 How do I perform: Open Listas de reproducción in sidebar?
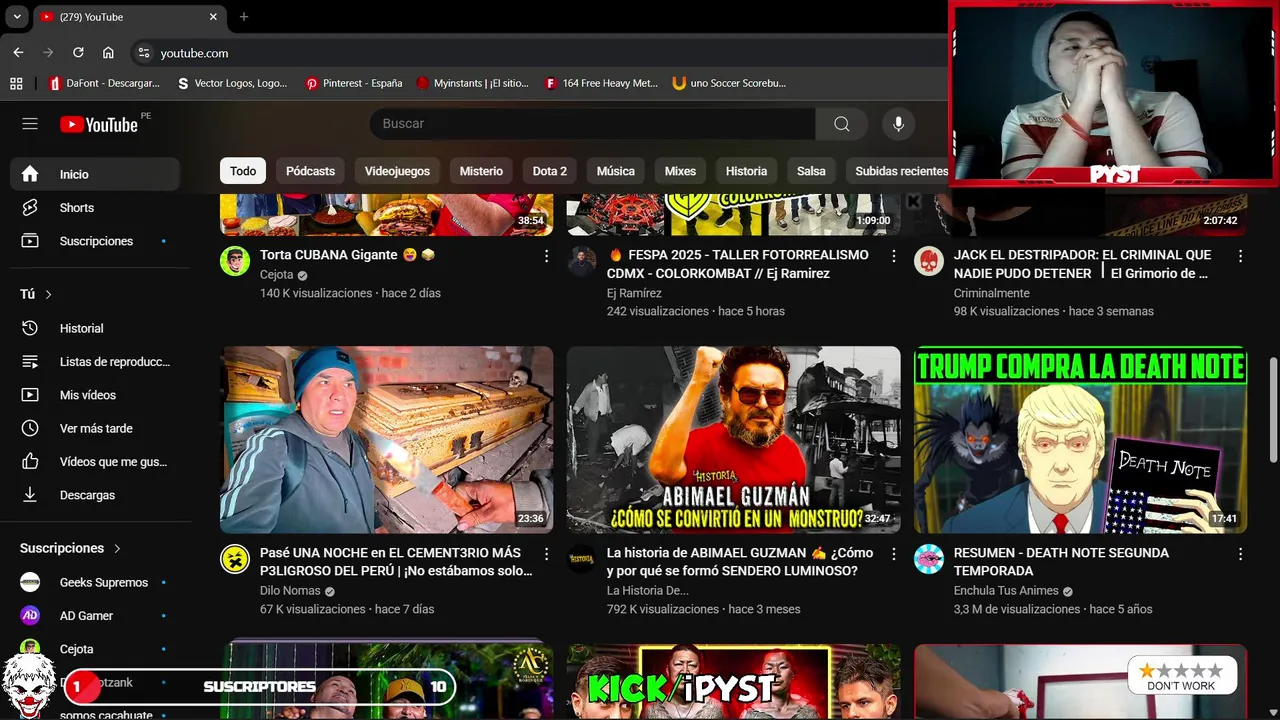click(x=95, y=362)
